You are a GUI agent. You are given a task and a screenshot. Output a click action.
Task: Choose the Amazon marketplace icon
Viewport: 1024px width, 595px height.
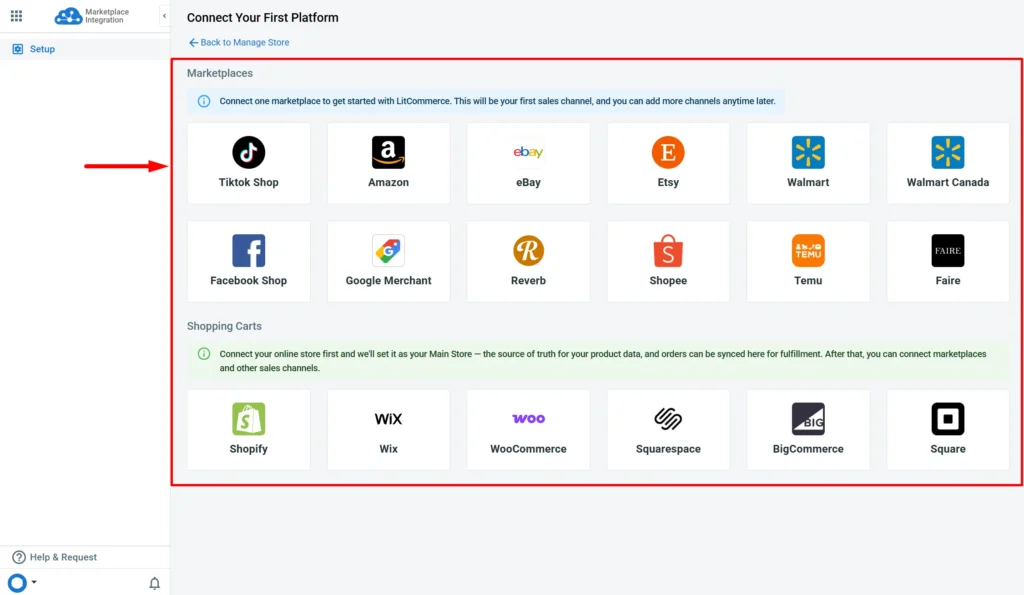point(389,152)
